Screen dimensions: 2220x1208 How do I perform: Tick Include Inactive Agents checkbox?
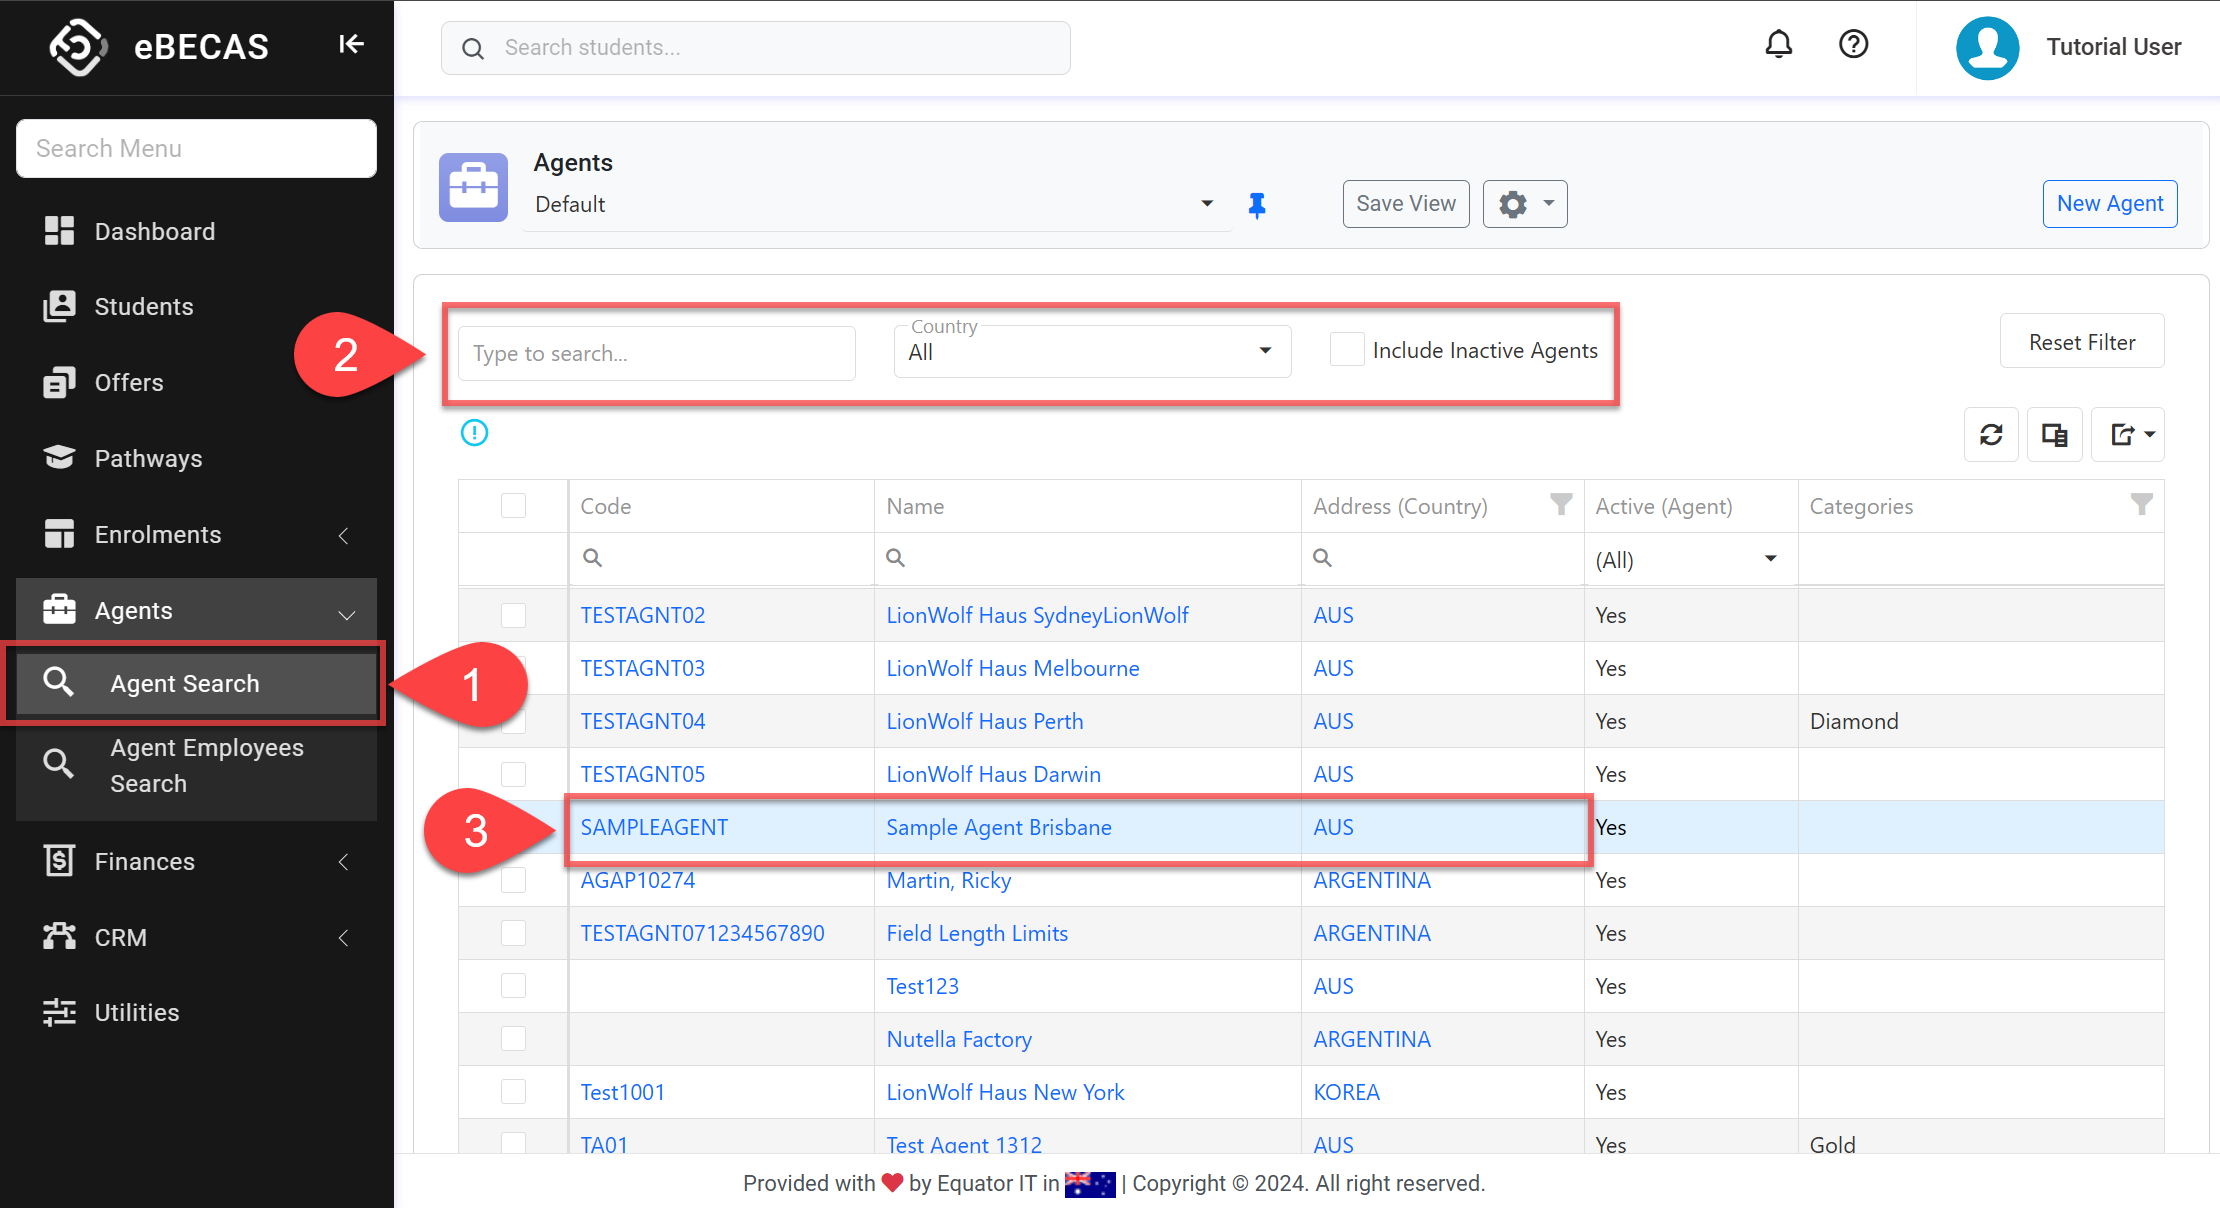click(x=1347, y=350)
